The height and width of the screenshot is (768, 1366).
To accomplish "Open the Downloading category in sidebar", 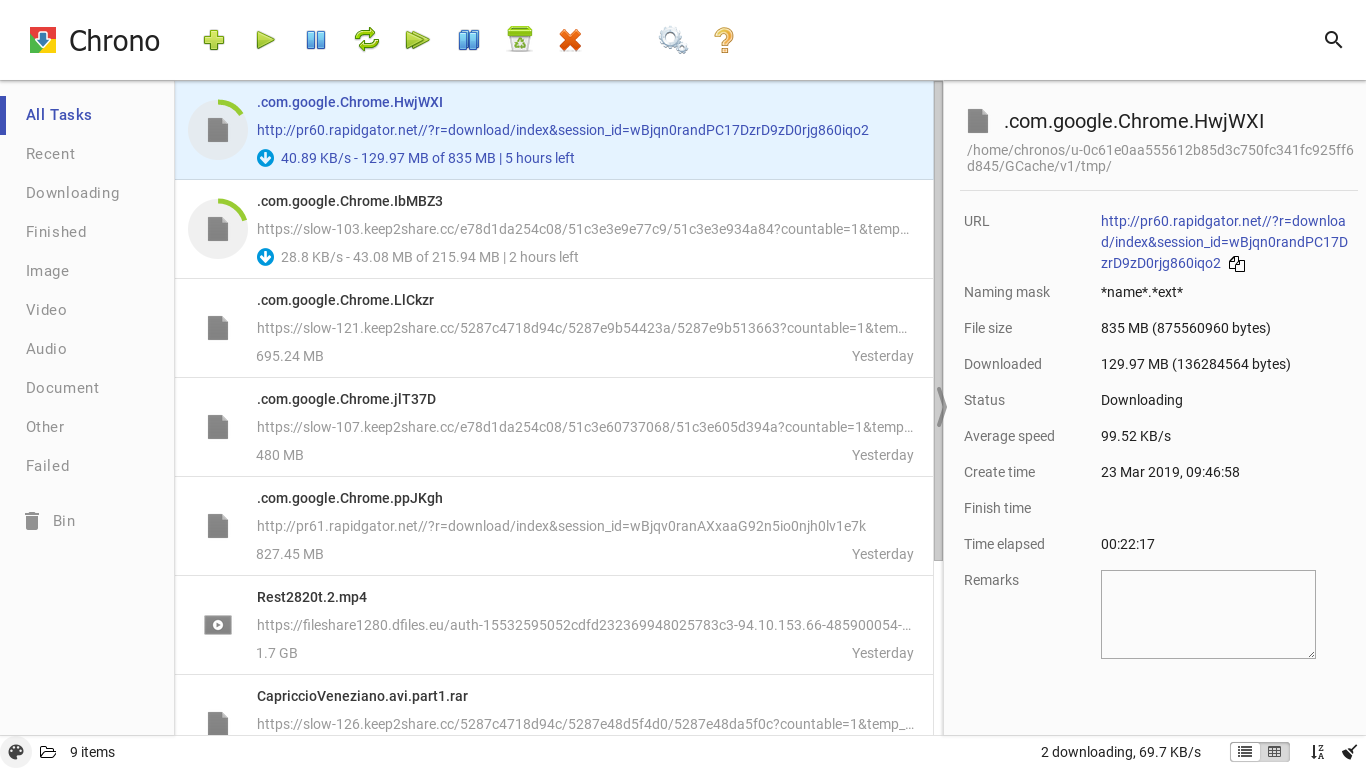I will 73,193.
